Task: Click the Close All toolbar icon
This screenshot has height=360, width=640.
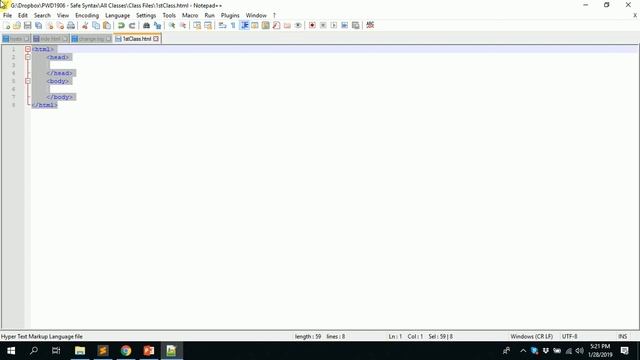Action: [x=60, y=25]
